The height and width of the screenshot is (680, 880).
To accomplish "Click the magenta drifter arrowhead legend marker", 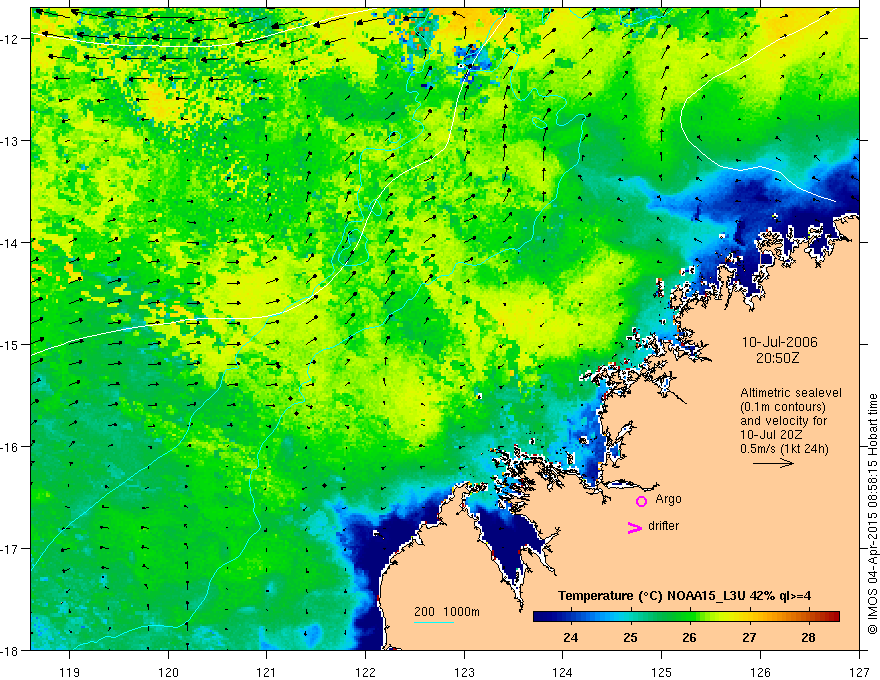I will 635,527.
